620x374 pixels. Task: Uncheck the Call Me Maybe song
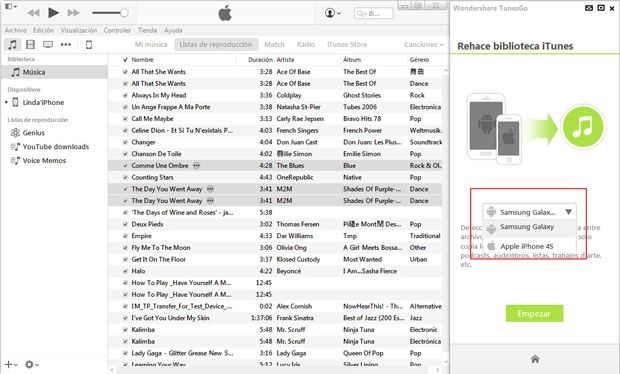pyautogui.click(x=125, y=119)
